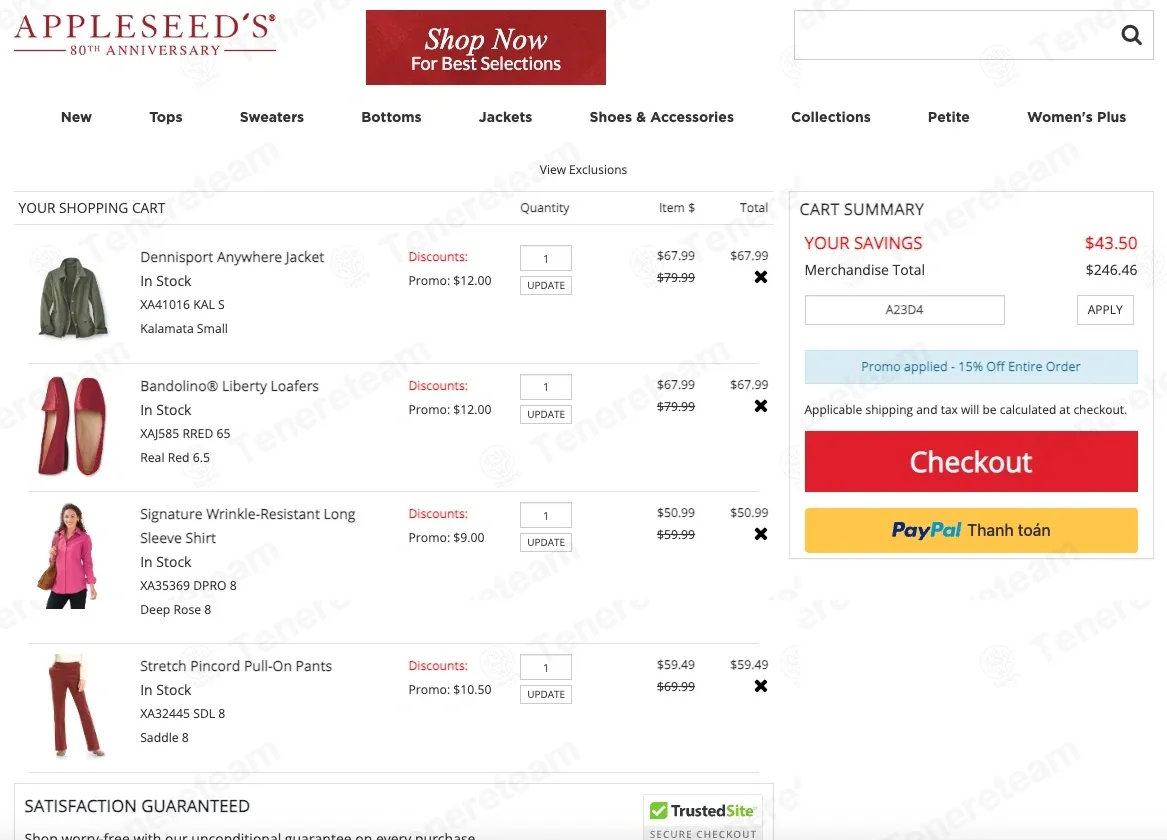This screenshot has height=840, width=1167.
Task: Open the red Bandolino loafers thumbnail
Action: click(72, 426)
